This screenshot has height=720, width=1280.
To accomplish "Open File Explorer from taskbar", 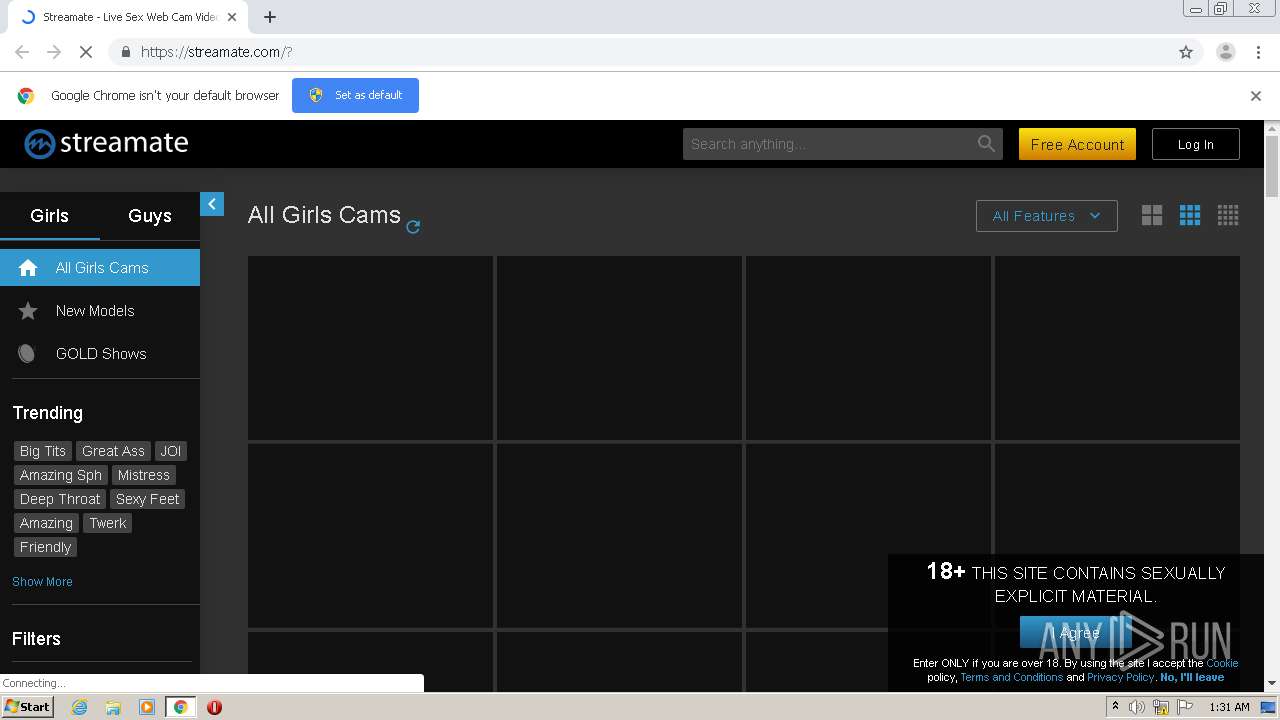I will [x=113, y=707].
